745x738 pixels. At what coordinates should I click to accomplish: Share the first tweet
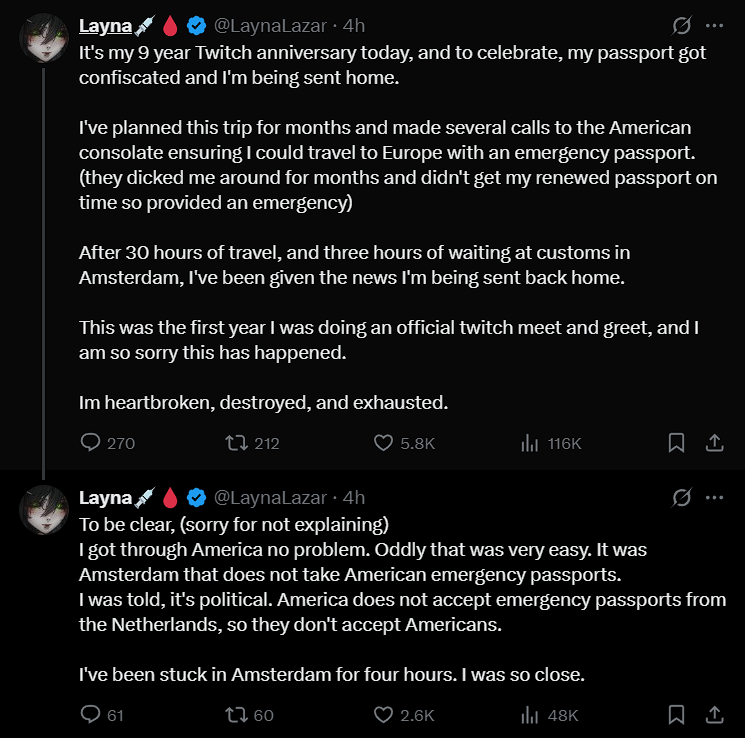click(715, 443)
